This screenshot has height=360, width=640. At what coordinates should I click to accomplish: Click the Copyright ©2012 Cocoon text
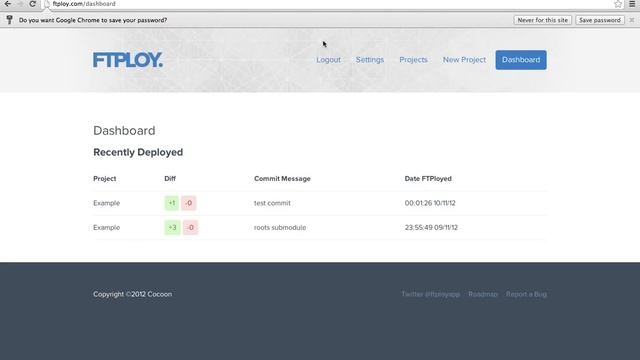(x=132, y=294)
